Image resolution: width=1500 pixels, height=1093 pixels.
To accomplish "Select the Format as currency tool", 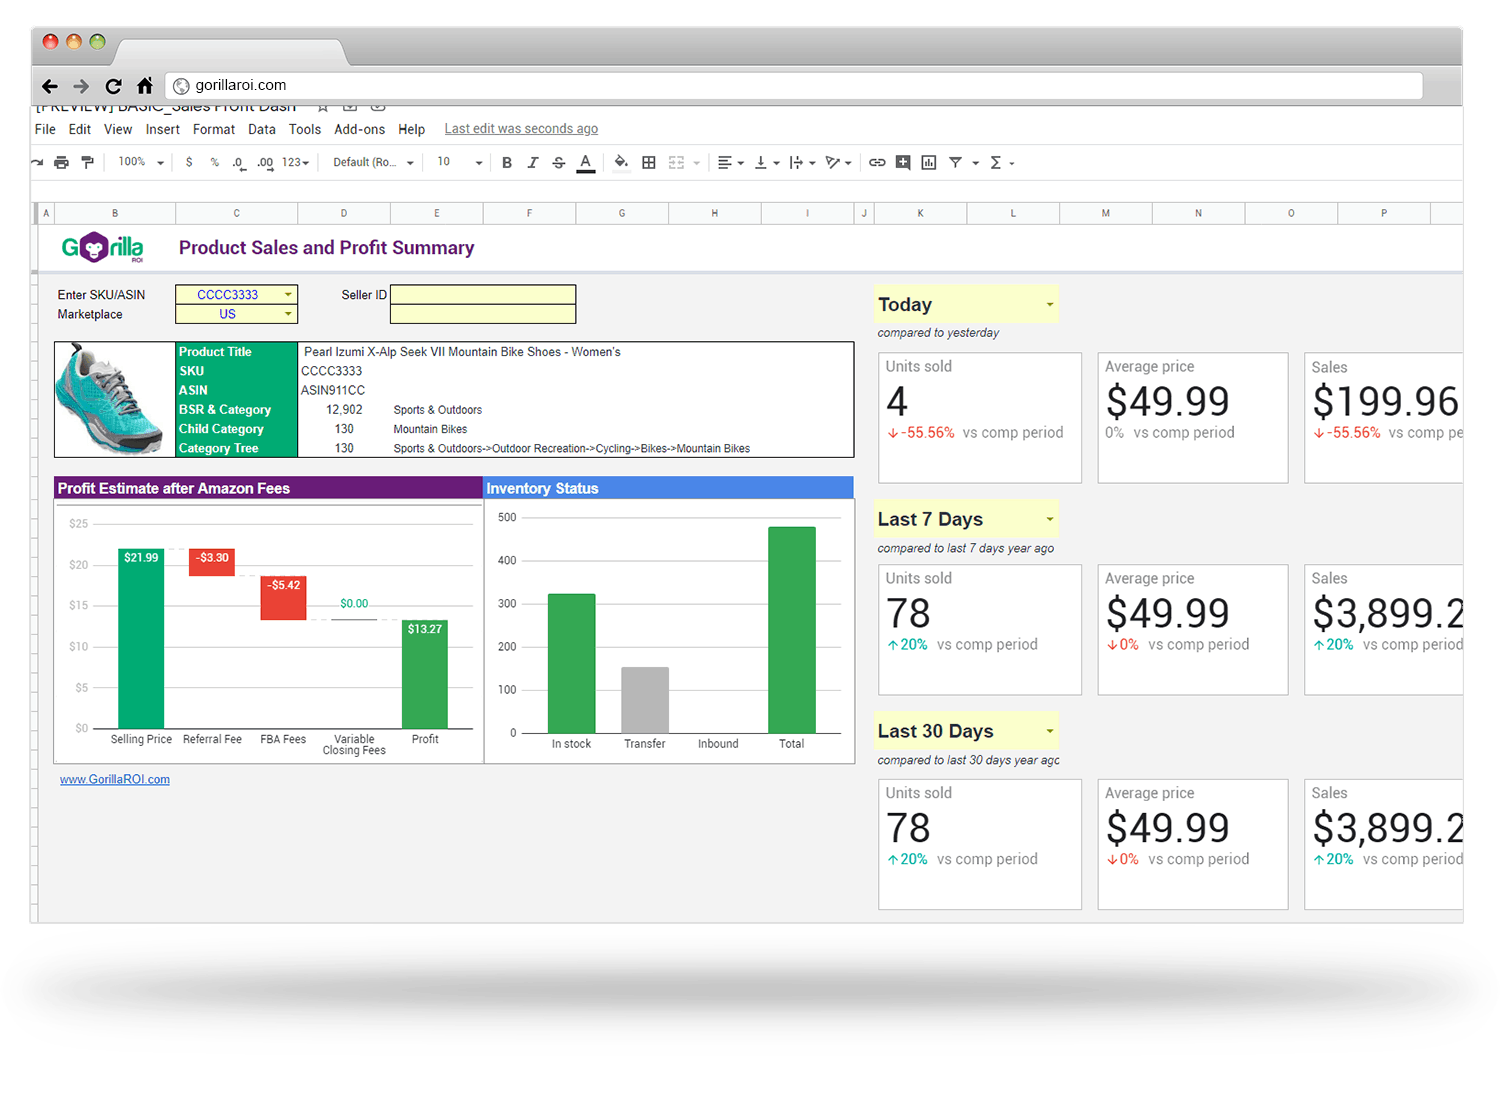I will point(188,161).
